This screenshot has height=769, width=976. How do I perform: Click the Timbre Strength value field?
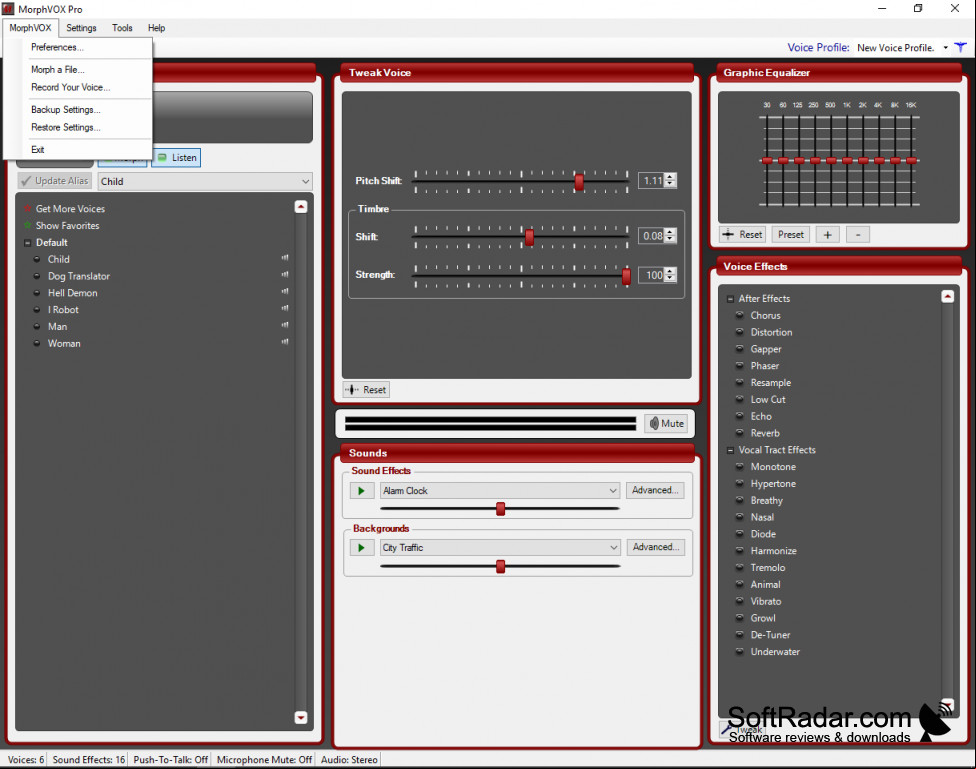point(652,275)
